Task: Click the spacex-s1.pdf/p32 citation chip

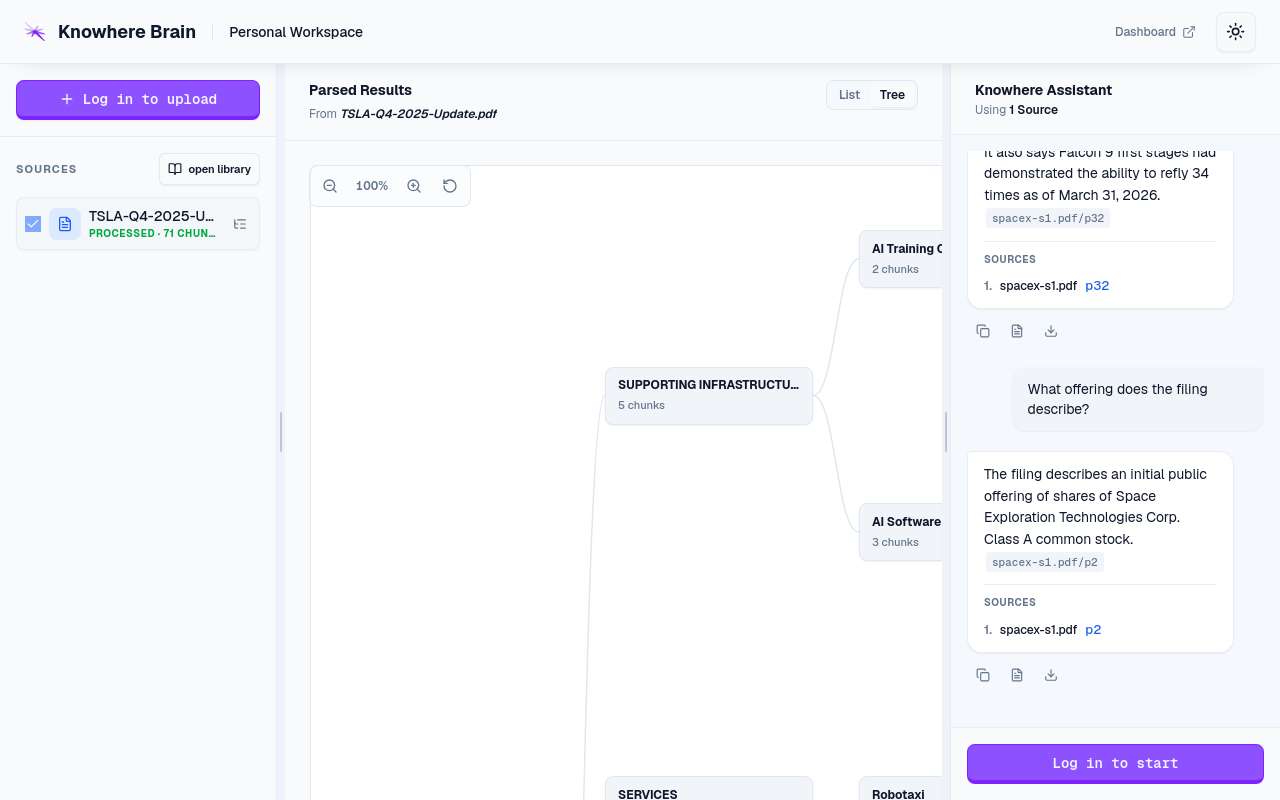Action: 1047,219
